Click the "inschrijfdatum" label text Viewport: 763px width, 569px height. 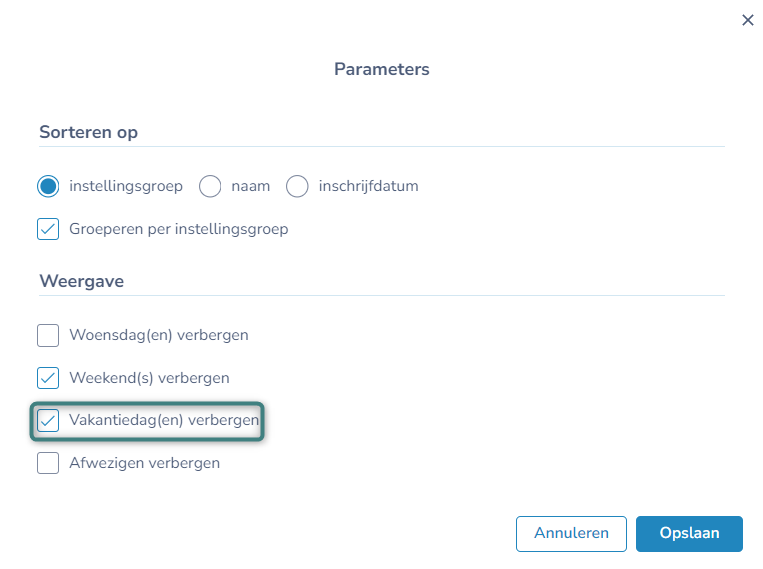point(368,186)
